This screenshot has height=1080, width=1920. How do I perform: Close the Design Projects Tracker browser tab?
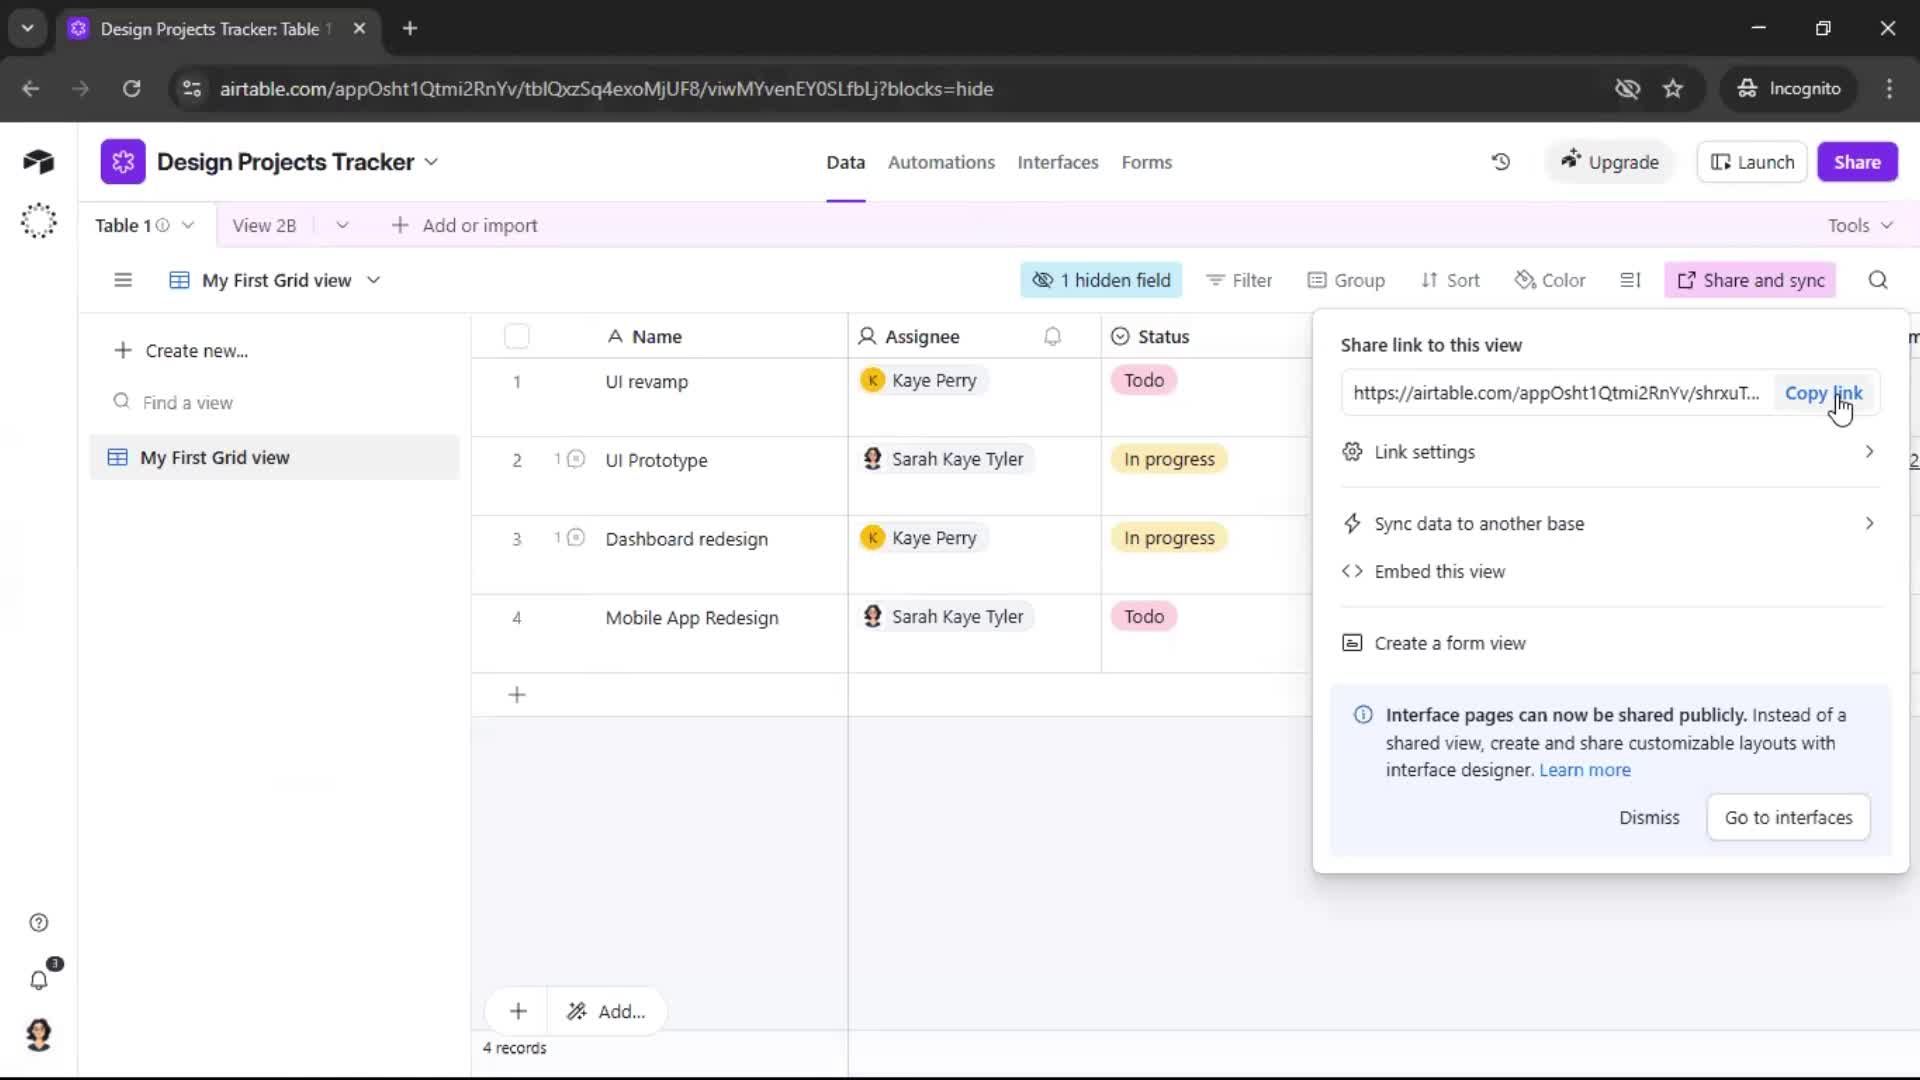[359, 28]
